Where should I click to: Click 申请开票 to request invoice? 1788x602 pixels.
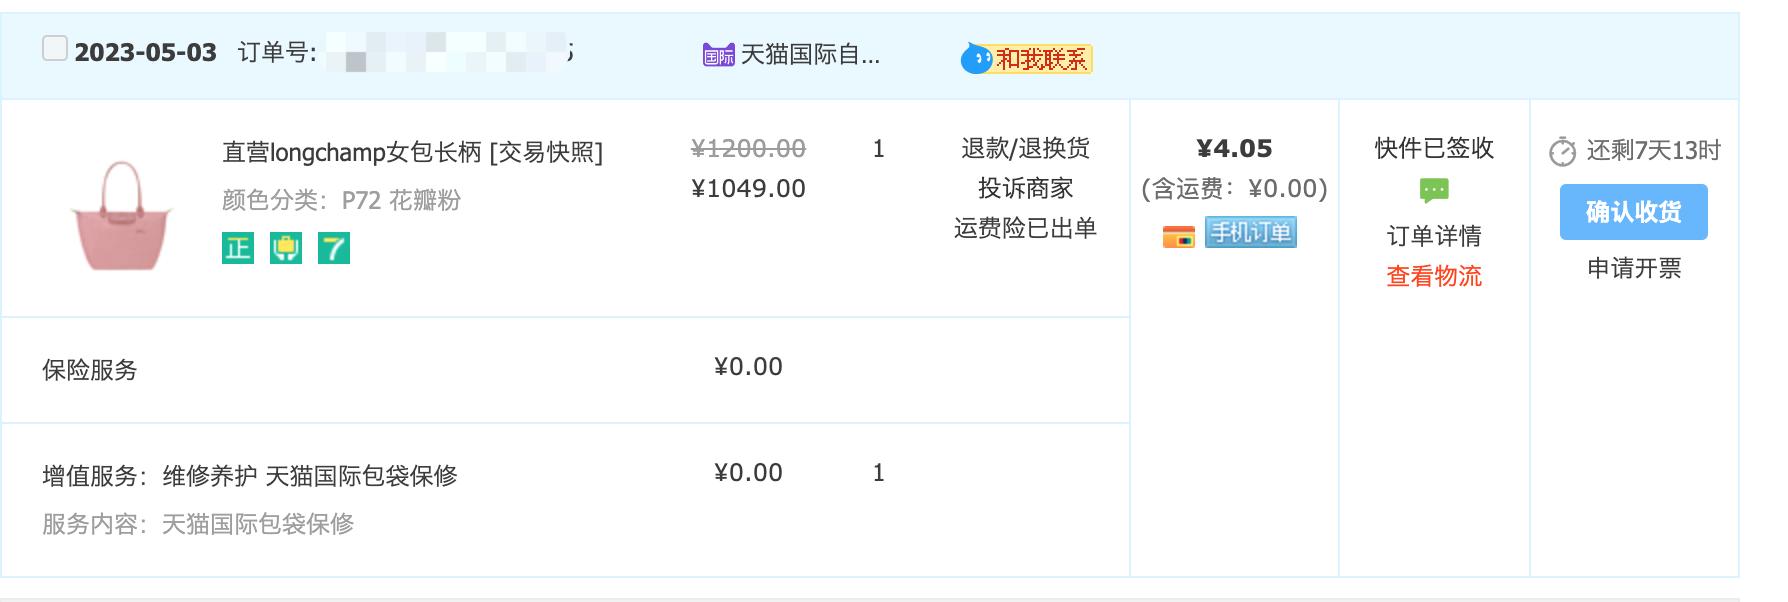click(1633, 269)
